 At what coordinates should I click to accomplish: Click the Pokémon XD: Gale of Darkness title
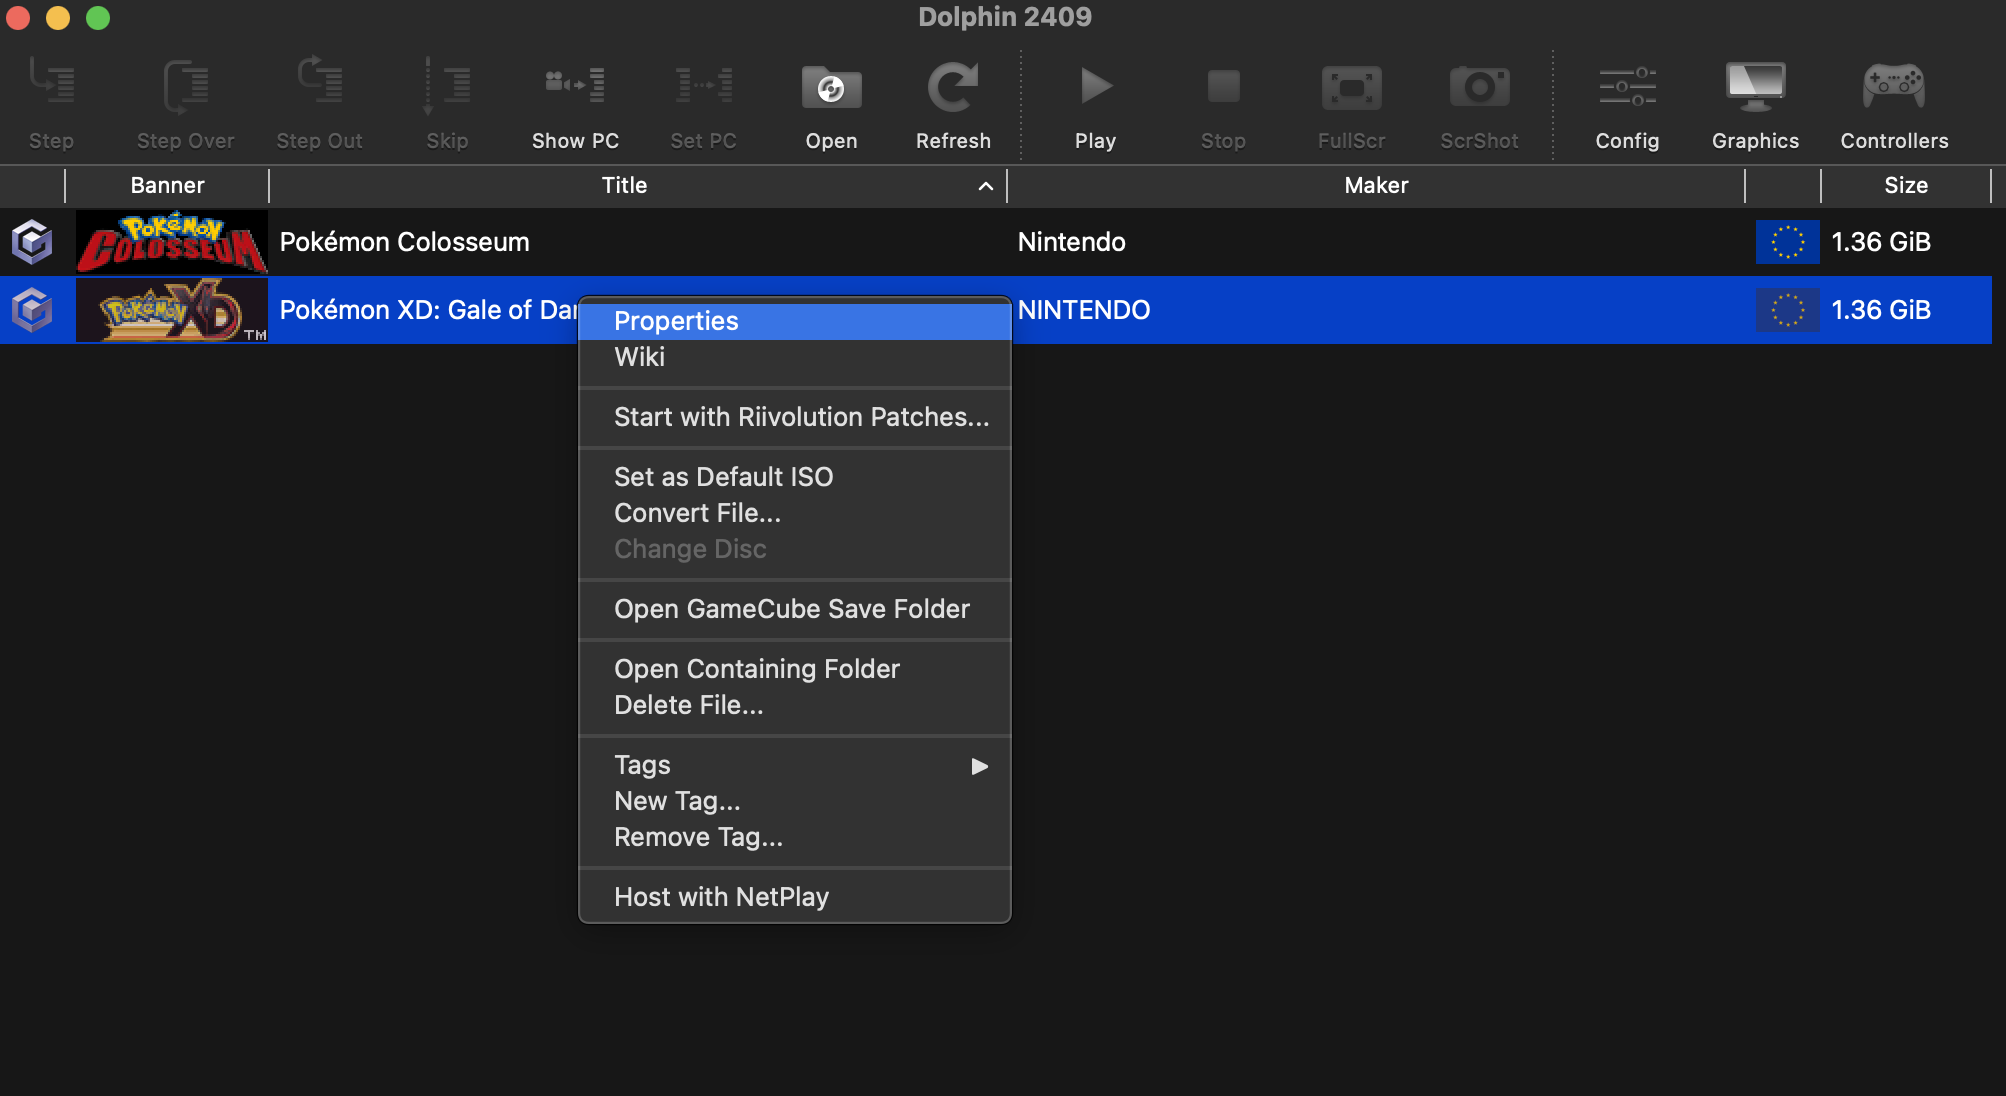[x=428, y=310]
